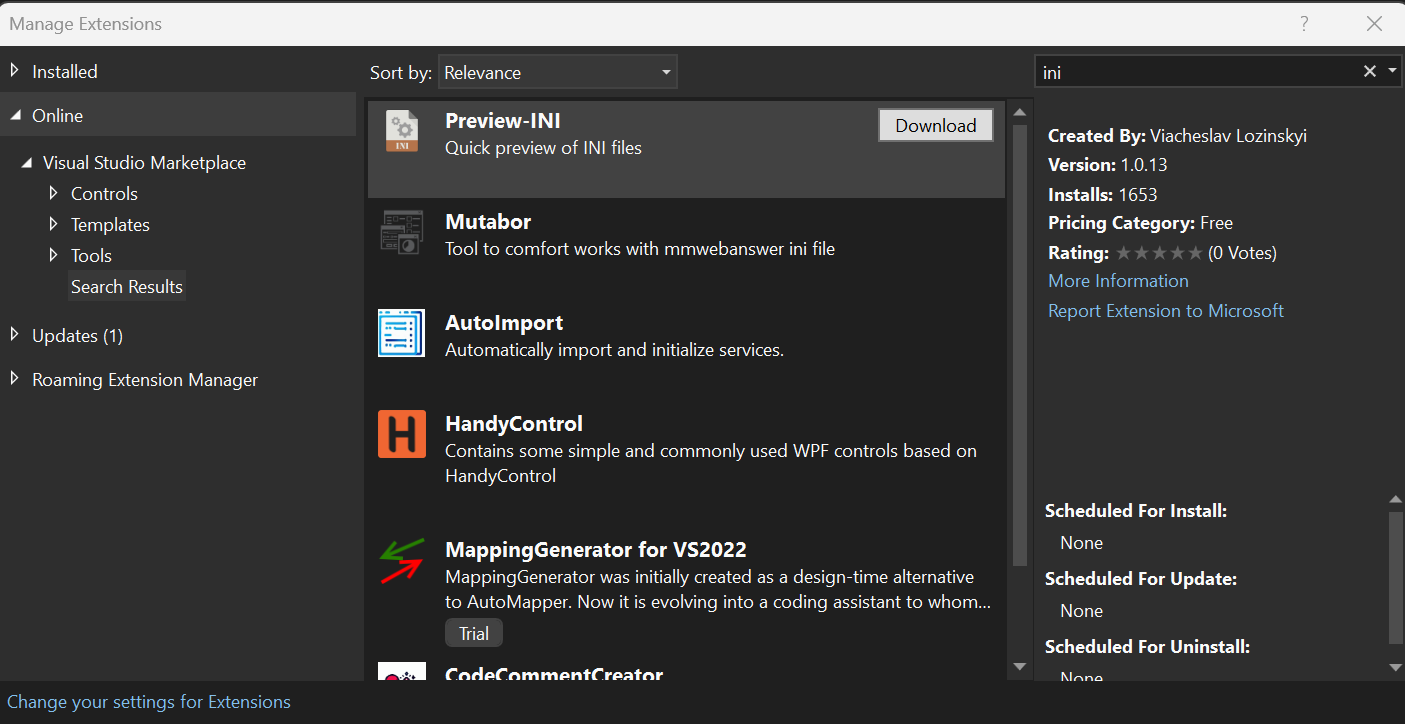The width and height of the screenshot is (1405, 724).
Task: Expand the Templates node
Action: coord(54,224)
